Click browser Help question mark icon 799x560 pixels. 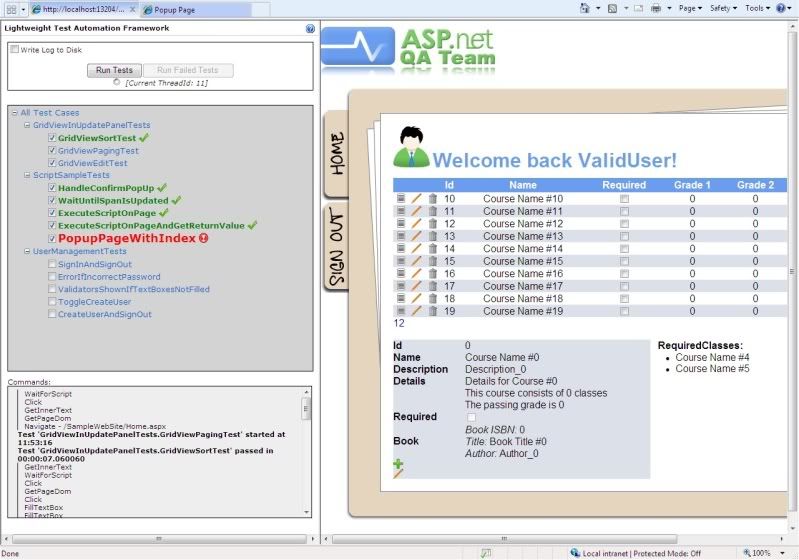(781, 8)
